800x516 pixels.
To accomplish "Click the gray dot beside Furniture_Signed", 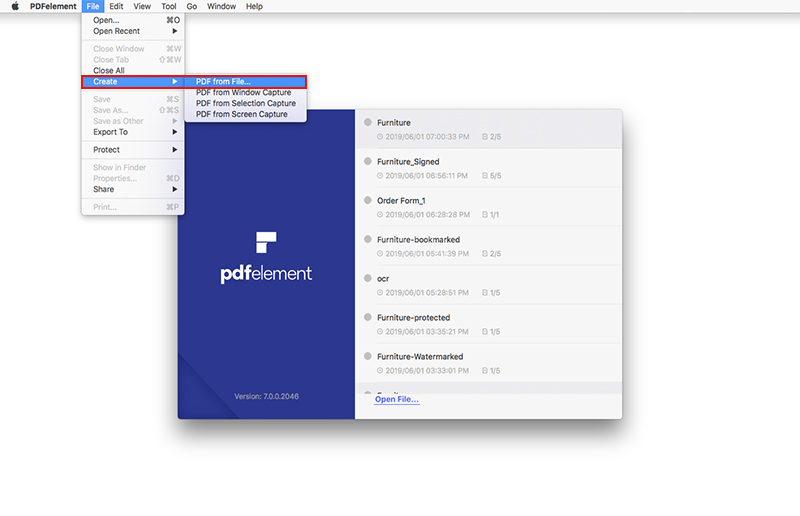I will pos(368,162).
